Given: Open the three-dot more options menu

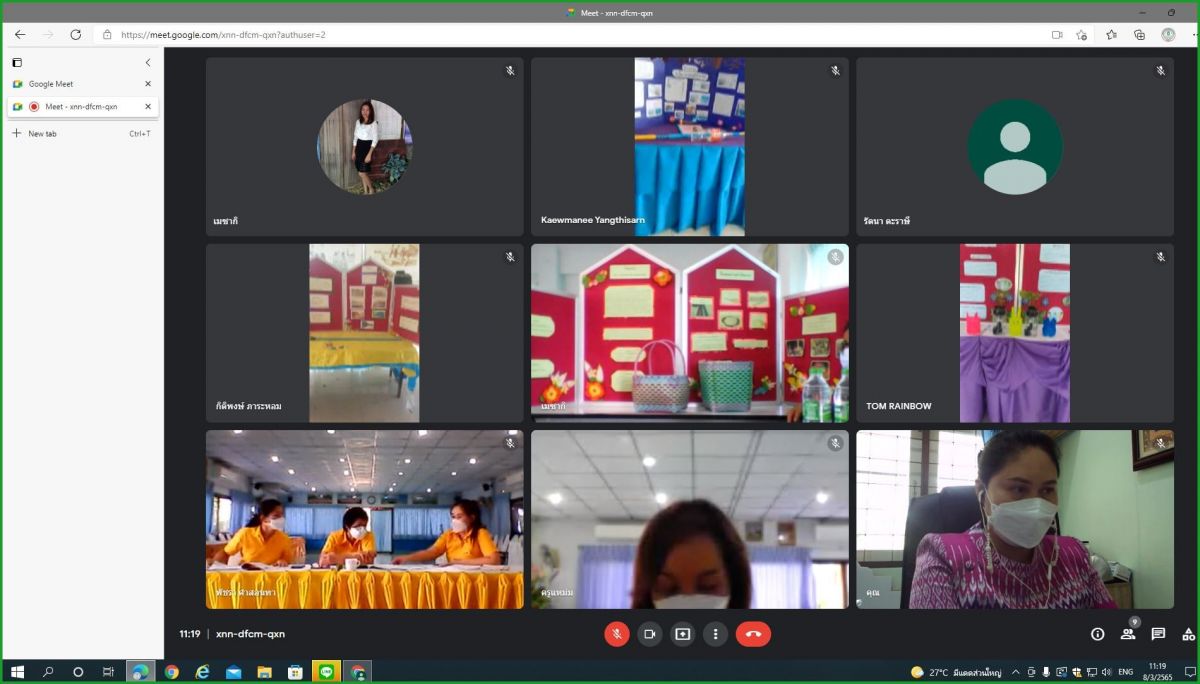Looking at the screenshot, I should [x=715, y=634].
